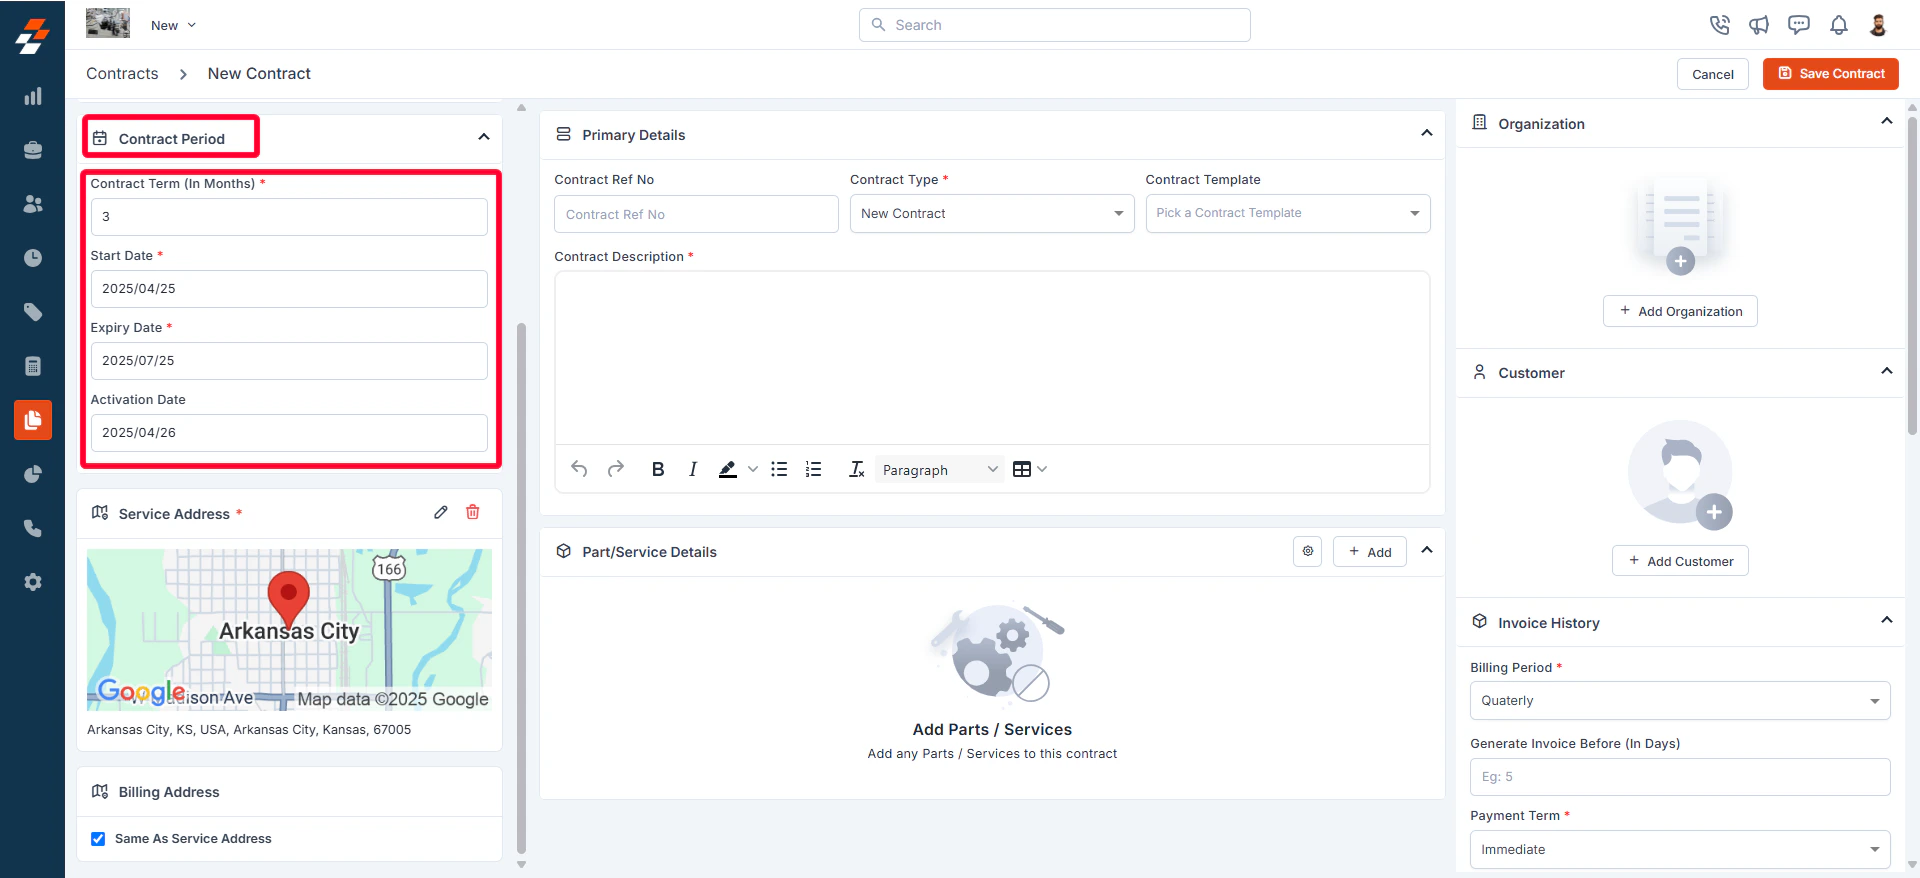
Task: Click the left panel vertical scrollbar
Action: coord(521,587)
